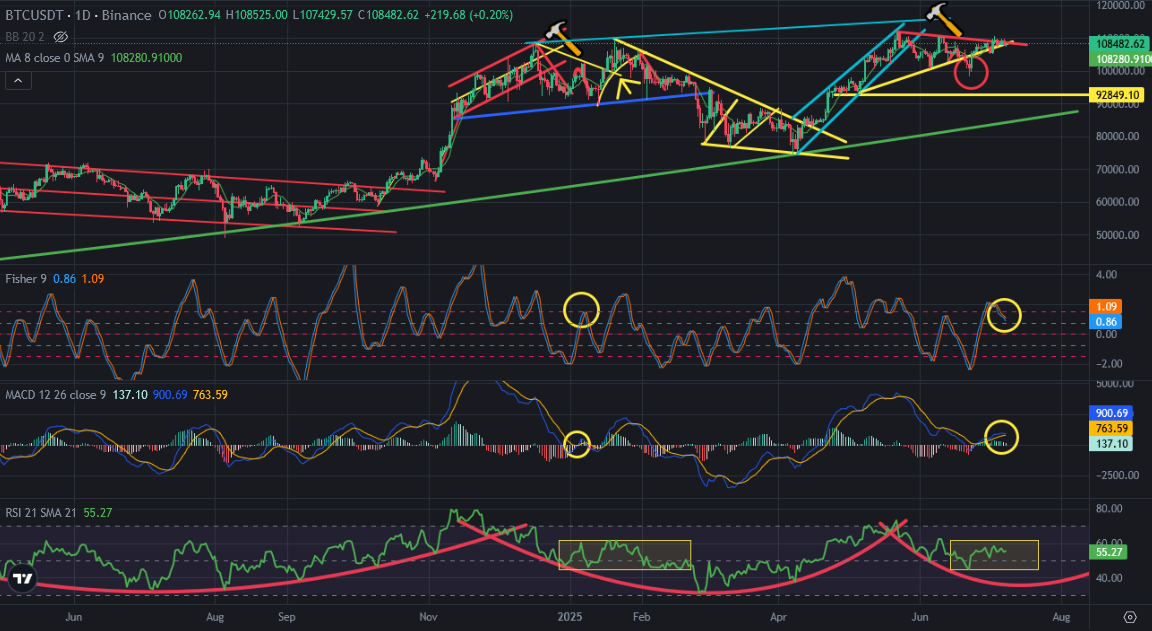This screenshot has width=1152, height=631.
Task: Click the 108482.62 current price label
Action: click(x=1120, y=44)
